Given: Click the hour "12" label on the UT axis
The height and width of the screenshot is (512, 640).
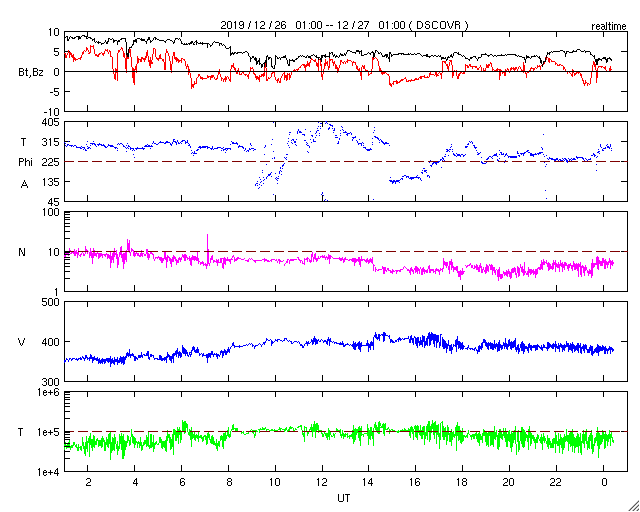Looking at the screenshot, I should pos(322,482).
